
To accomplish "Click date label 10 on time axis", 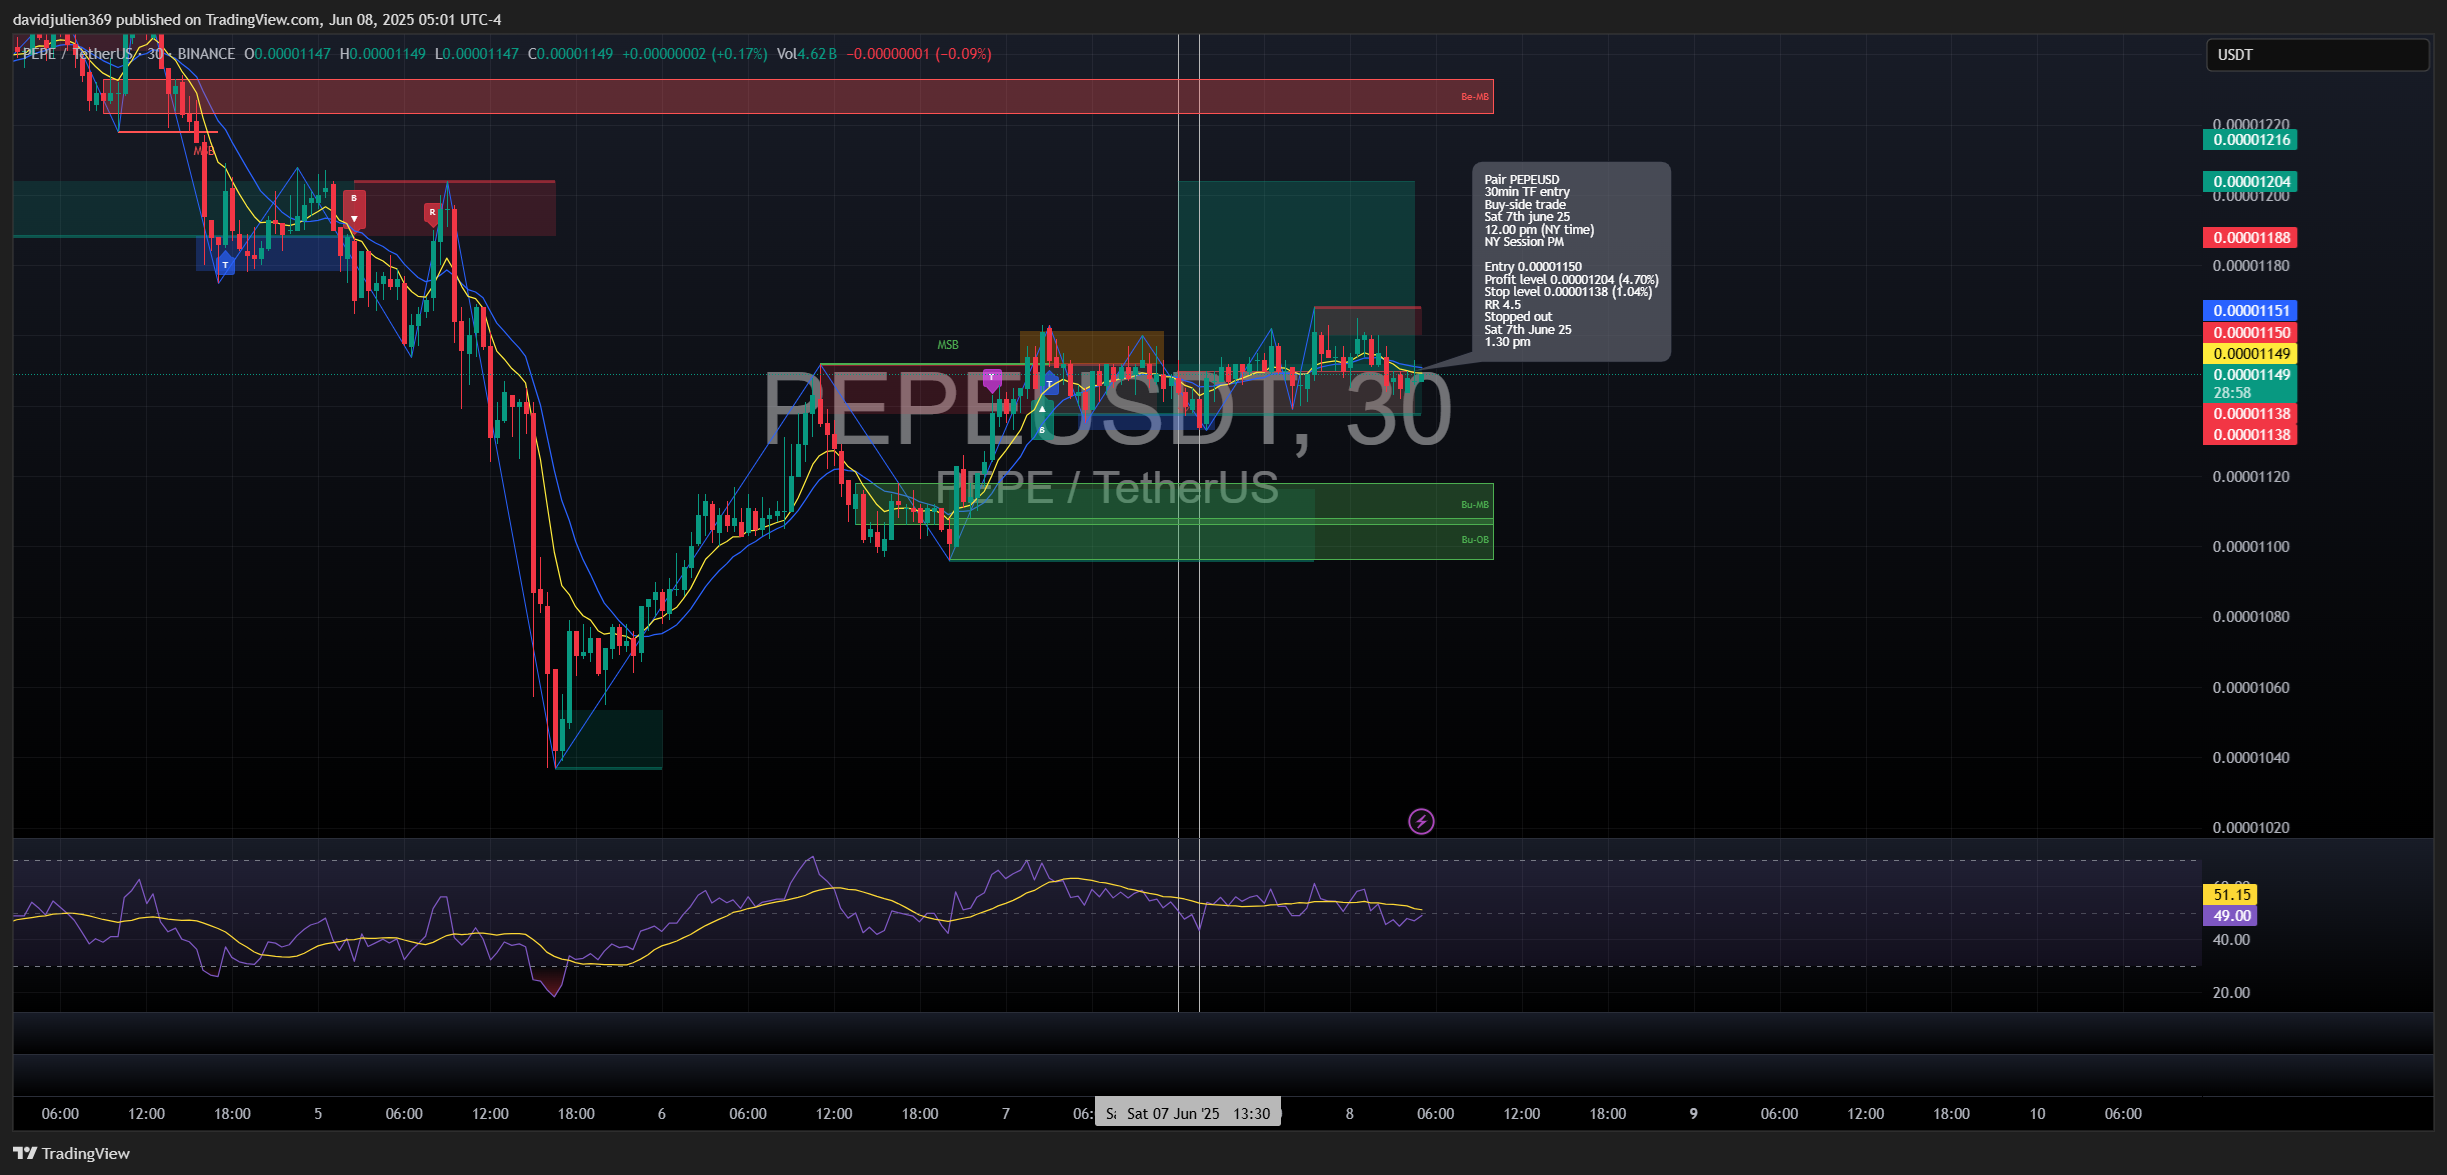I will [x=2037, y=1114].
